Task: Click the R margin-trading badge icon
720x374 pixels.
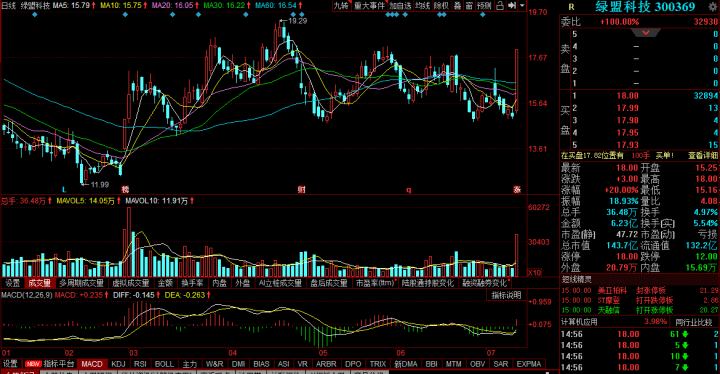Action: point(571,7)
